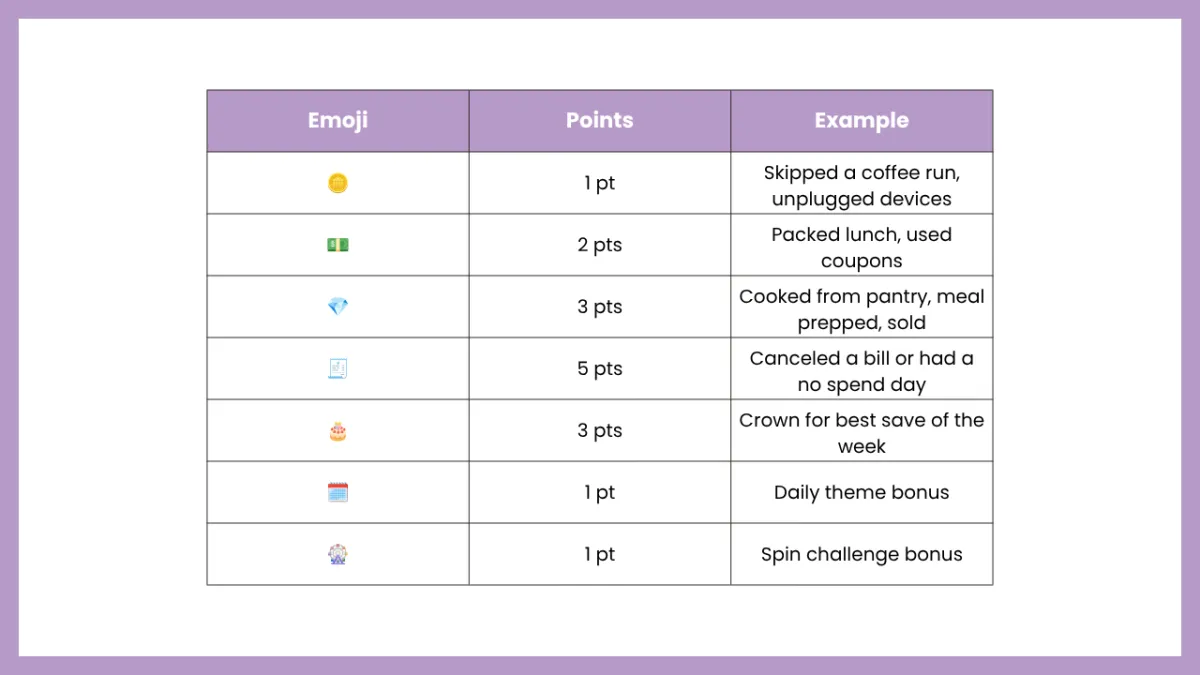Click 'Packed lunch, used coupons' cell
This screenshot has width=1200, height=675.
pos(862,245)
